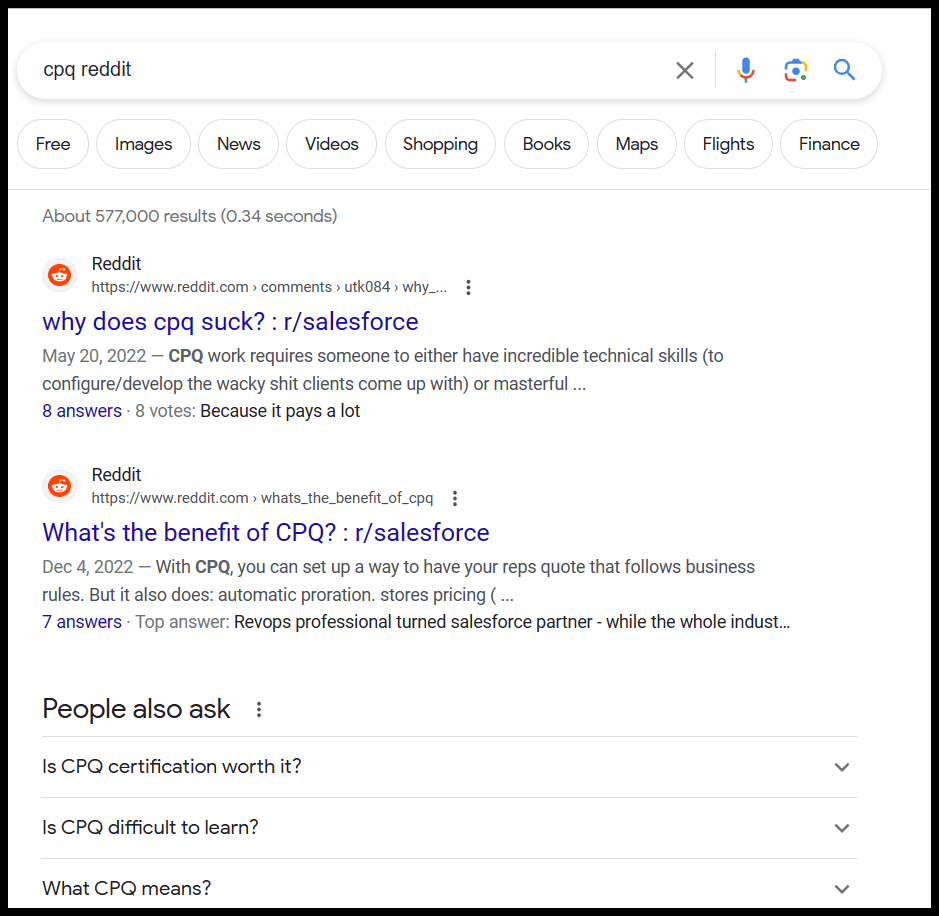Viewport: 939px width, 916px height.
Task: Open three-dot menu for 'why does cpq suck' result
Action: [x=468, y=288]
